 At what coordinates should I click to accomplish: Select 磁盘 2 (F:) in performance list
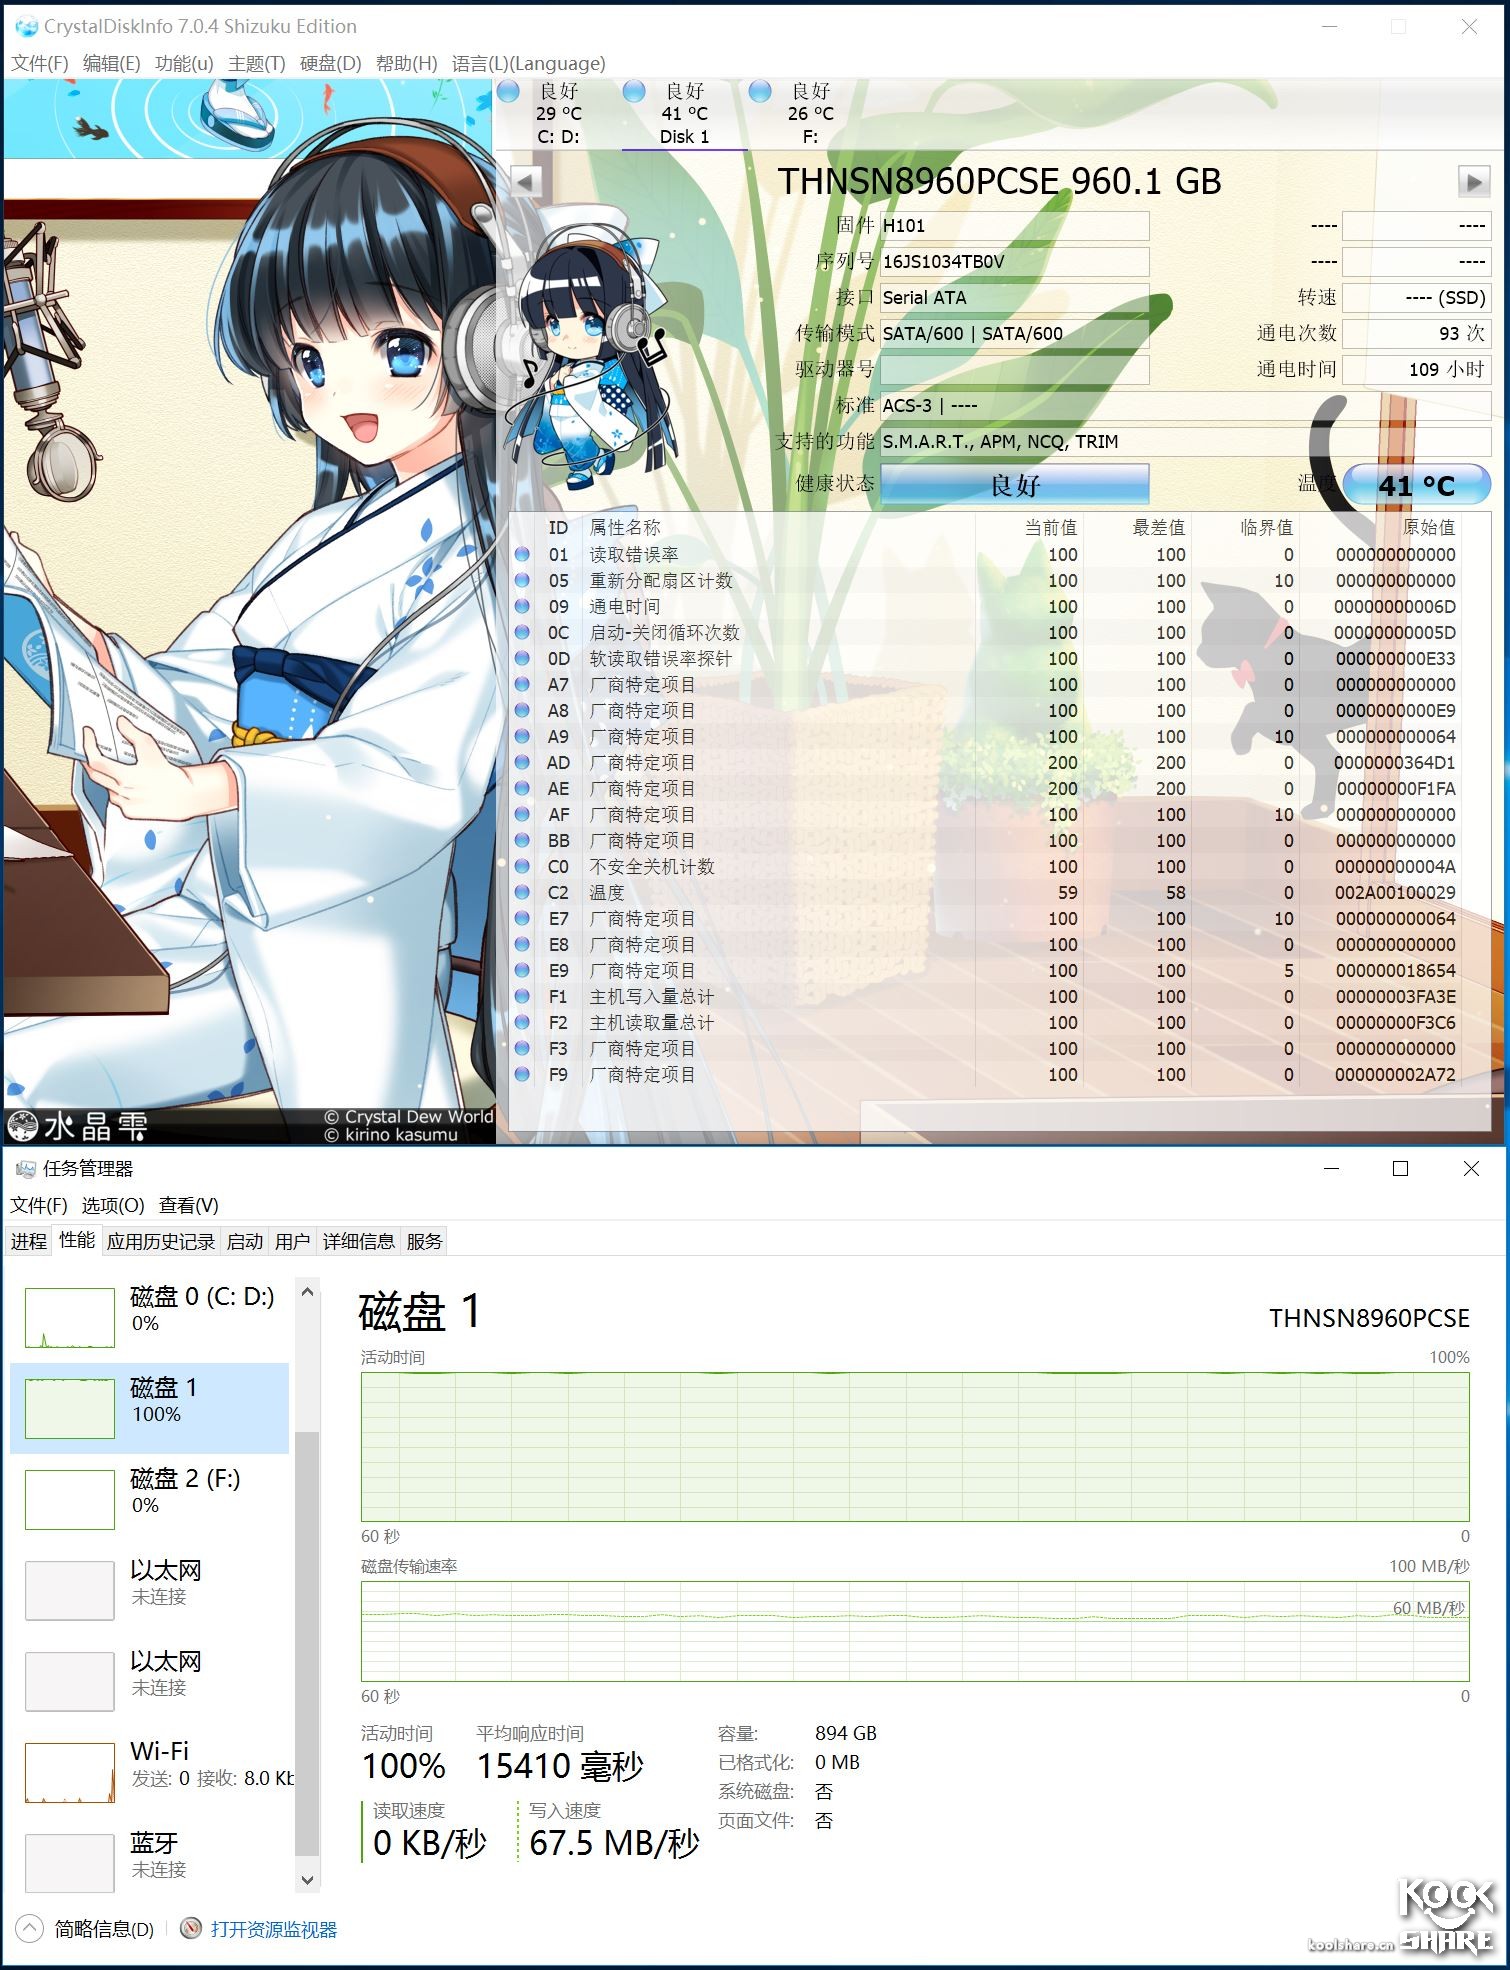[150, 1498]
